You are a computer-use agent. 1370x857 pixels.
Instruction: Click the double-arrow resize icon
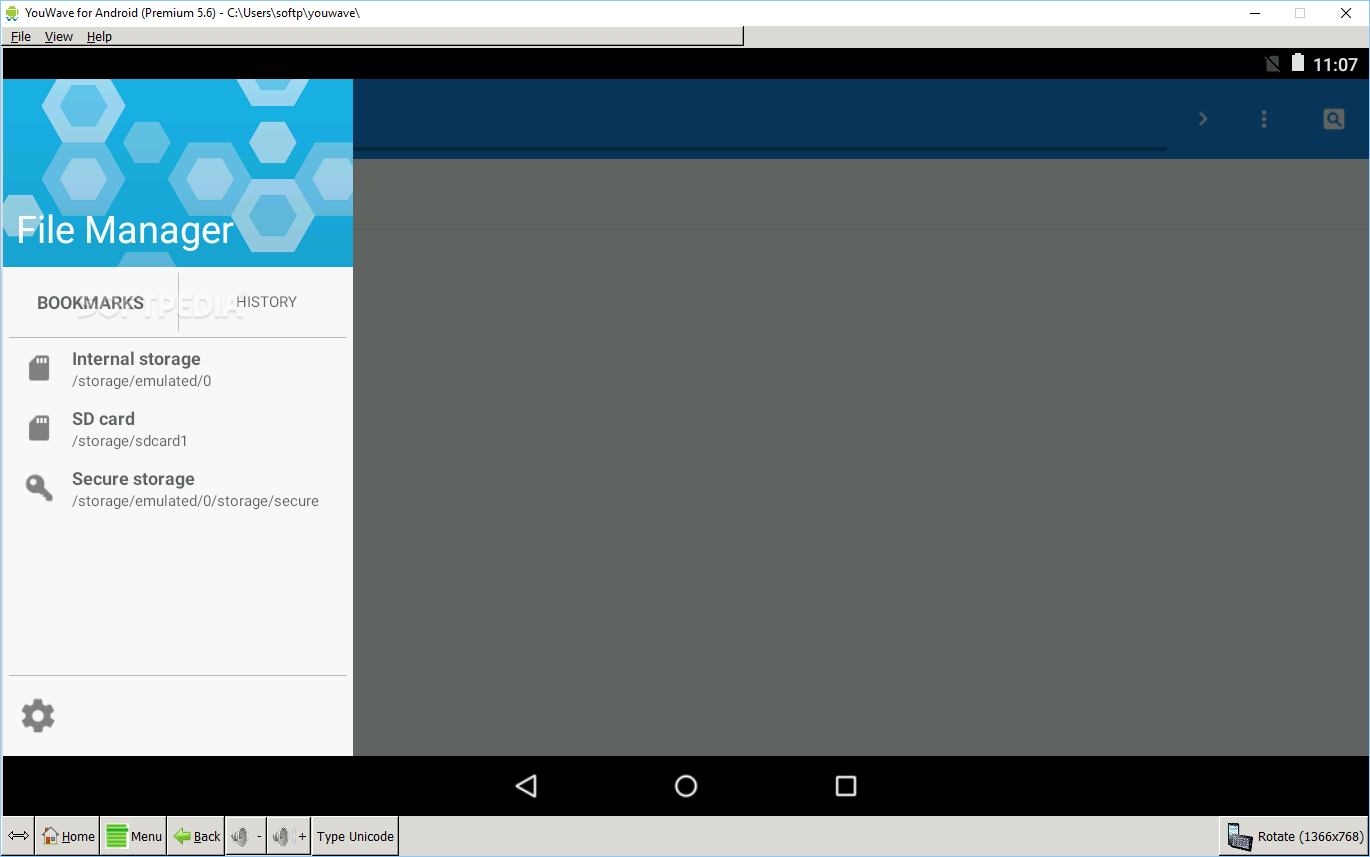point(19,836)
